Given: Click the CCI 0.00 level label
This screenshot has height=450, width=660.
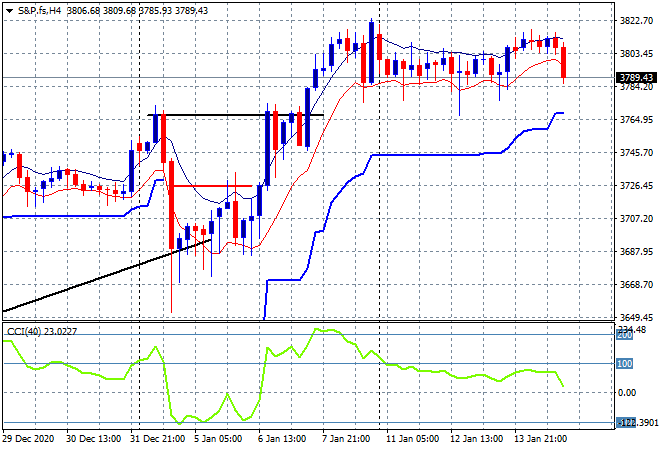Looking at the screenshot, I should click(x=627, y=393).
